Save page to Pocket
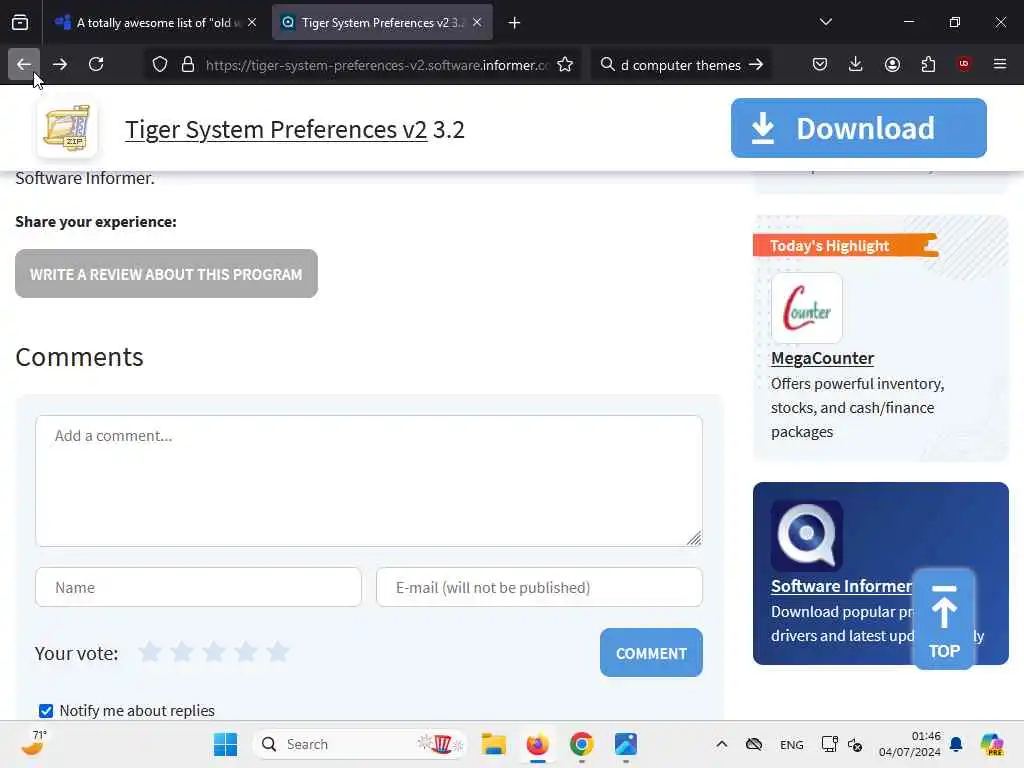This screenshot has width=1024, height=768. (x=820, y=64)
